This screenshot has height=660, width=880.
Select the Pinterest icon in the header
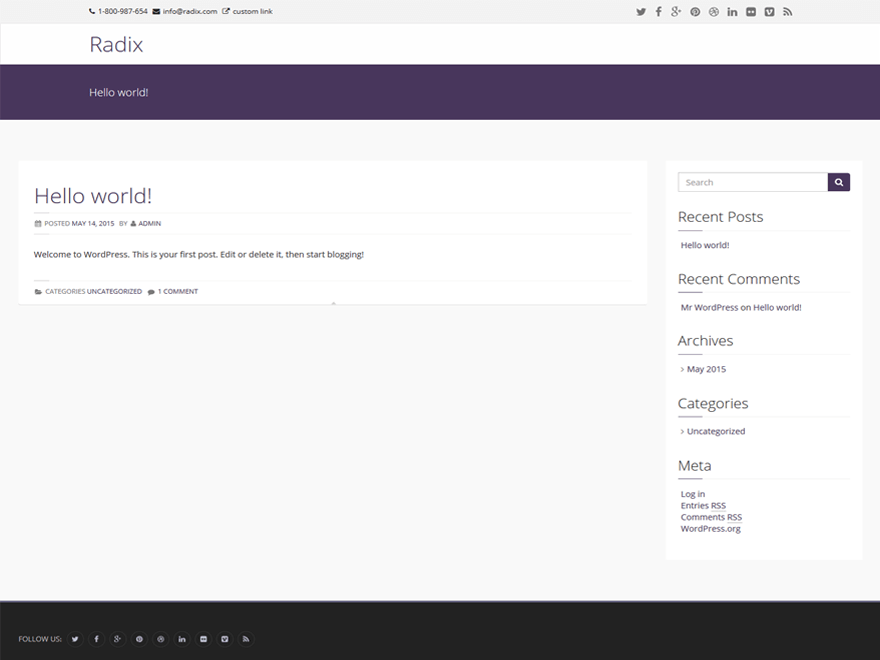[695, 11]
